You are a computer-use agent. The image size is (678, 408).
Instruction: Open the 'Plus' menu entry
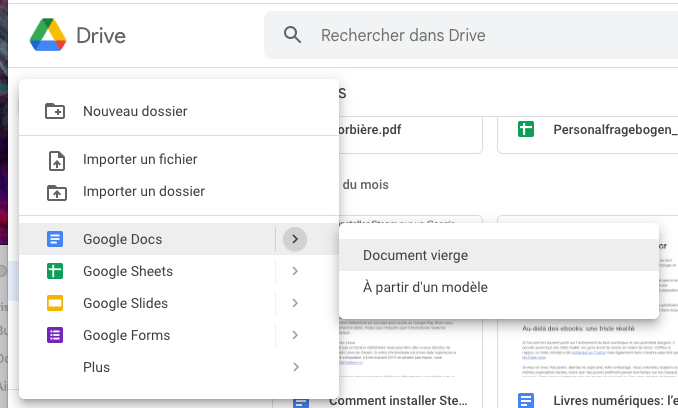(179, 367)
